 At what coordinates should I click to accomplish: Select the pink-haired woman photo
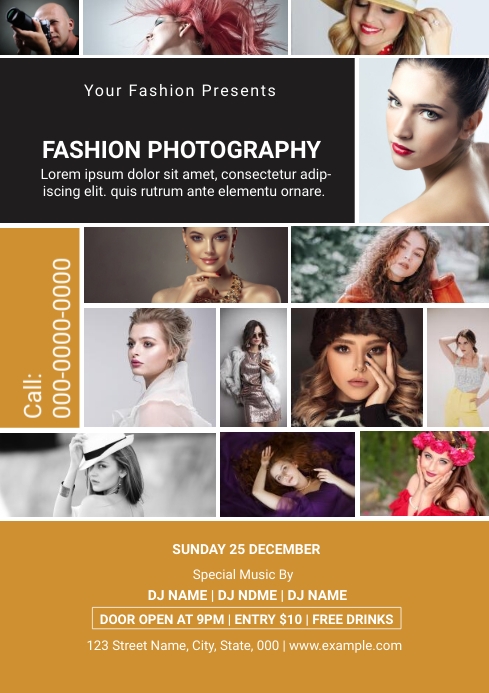click(x=185, y=27)
